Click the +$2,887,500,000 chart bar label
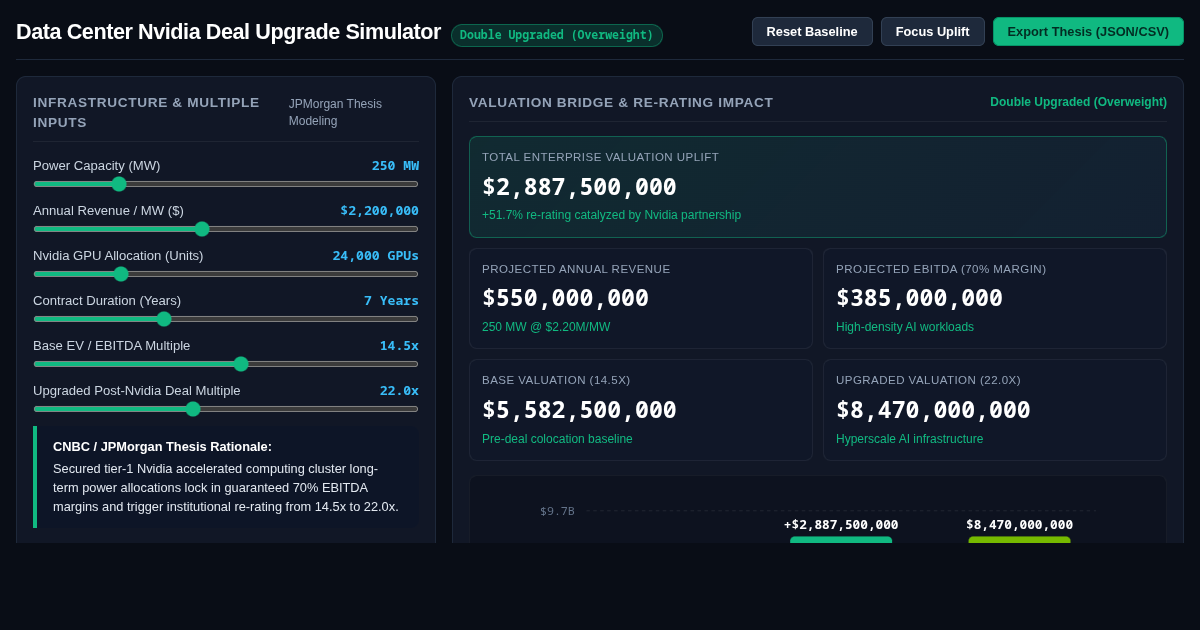The height and width of the screenshot is (630, 1200). click(x=841, y=525)
